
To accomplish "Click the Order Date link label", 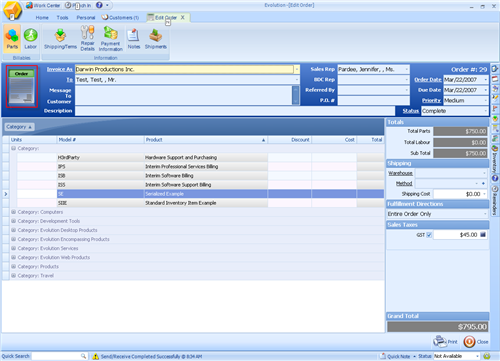I will tap(428, 80).
